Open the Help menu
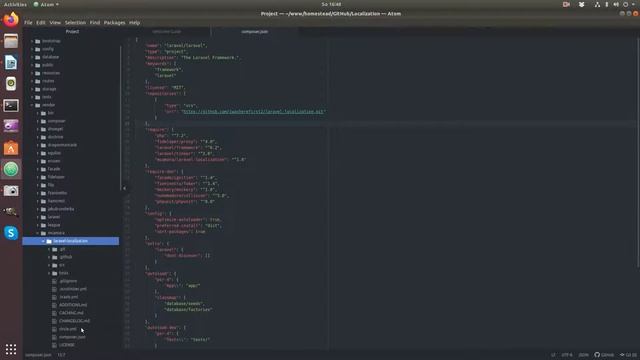The width and height of the screenshot is (640, 360). pyautogui.click(x=134, y=23)
